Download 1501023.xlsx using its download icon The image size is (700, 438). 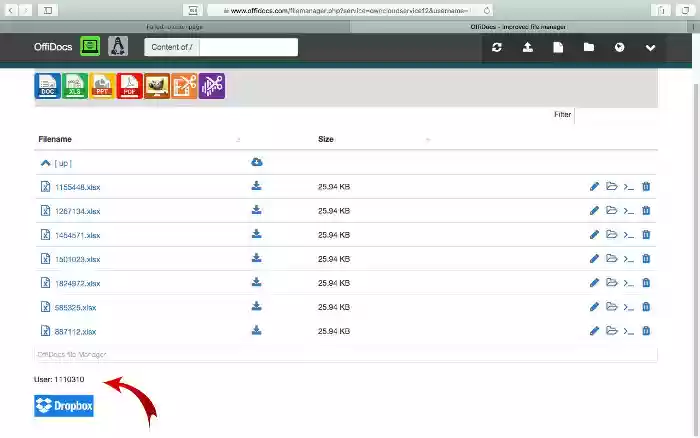click(256, 258)
